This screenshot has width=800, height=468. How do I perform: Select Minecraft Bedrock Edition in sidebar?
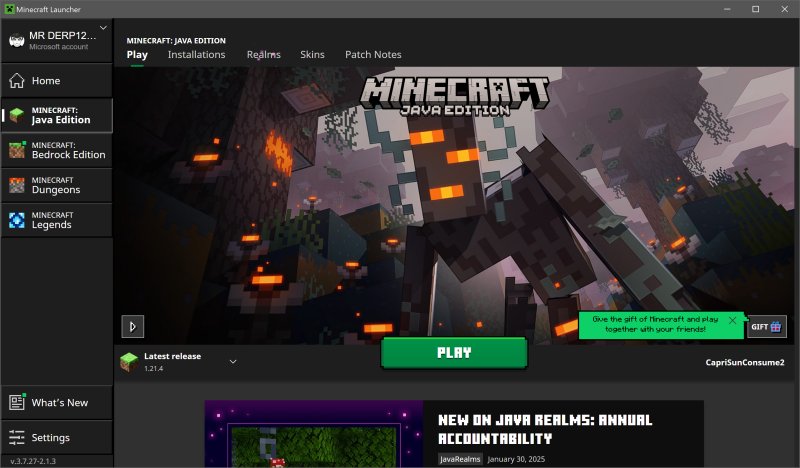point(57,150)
